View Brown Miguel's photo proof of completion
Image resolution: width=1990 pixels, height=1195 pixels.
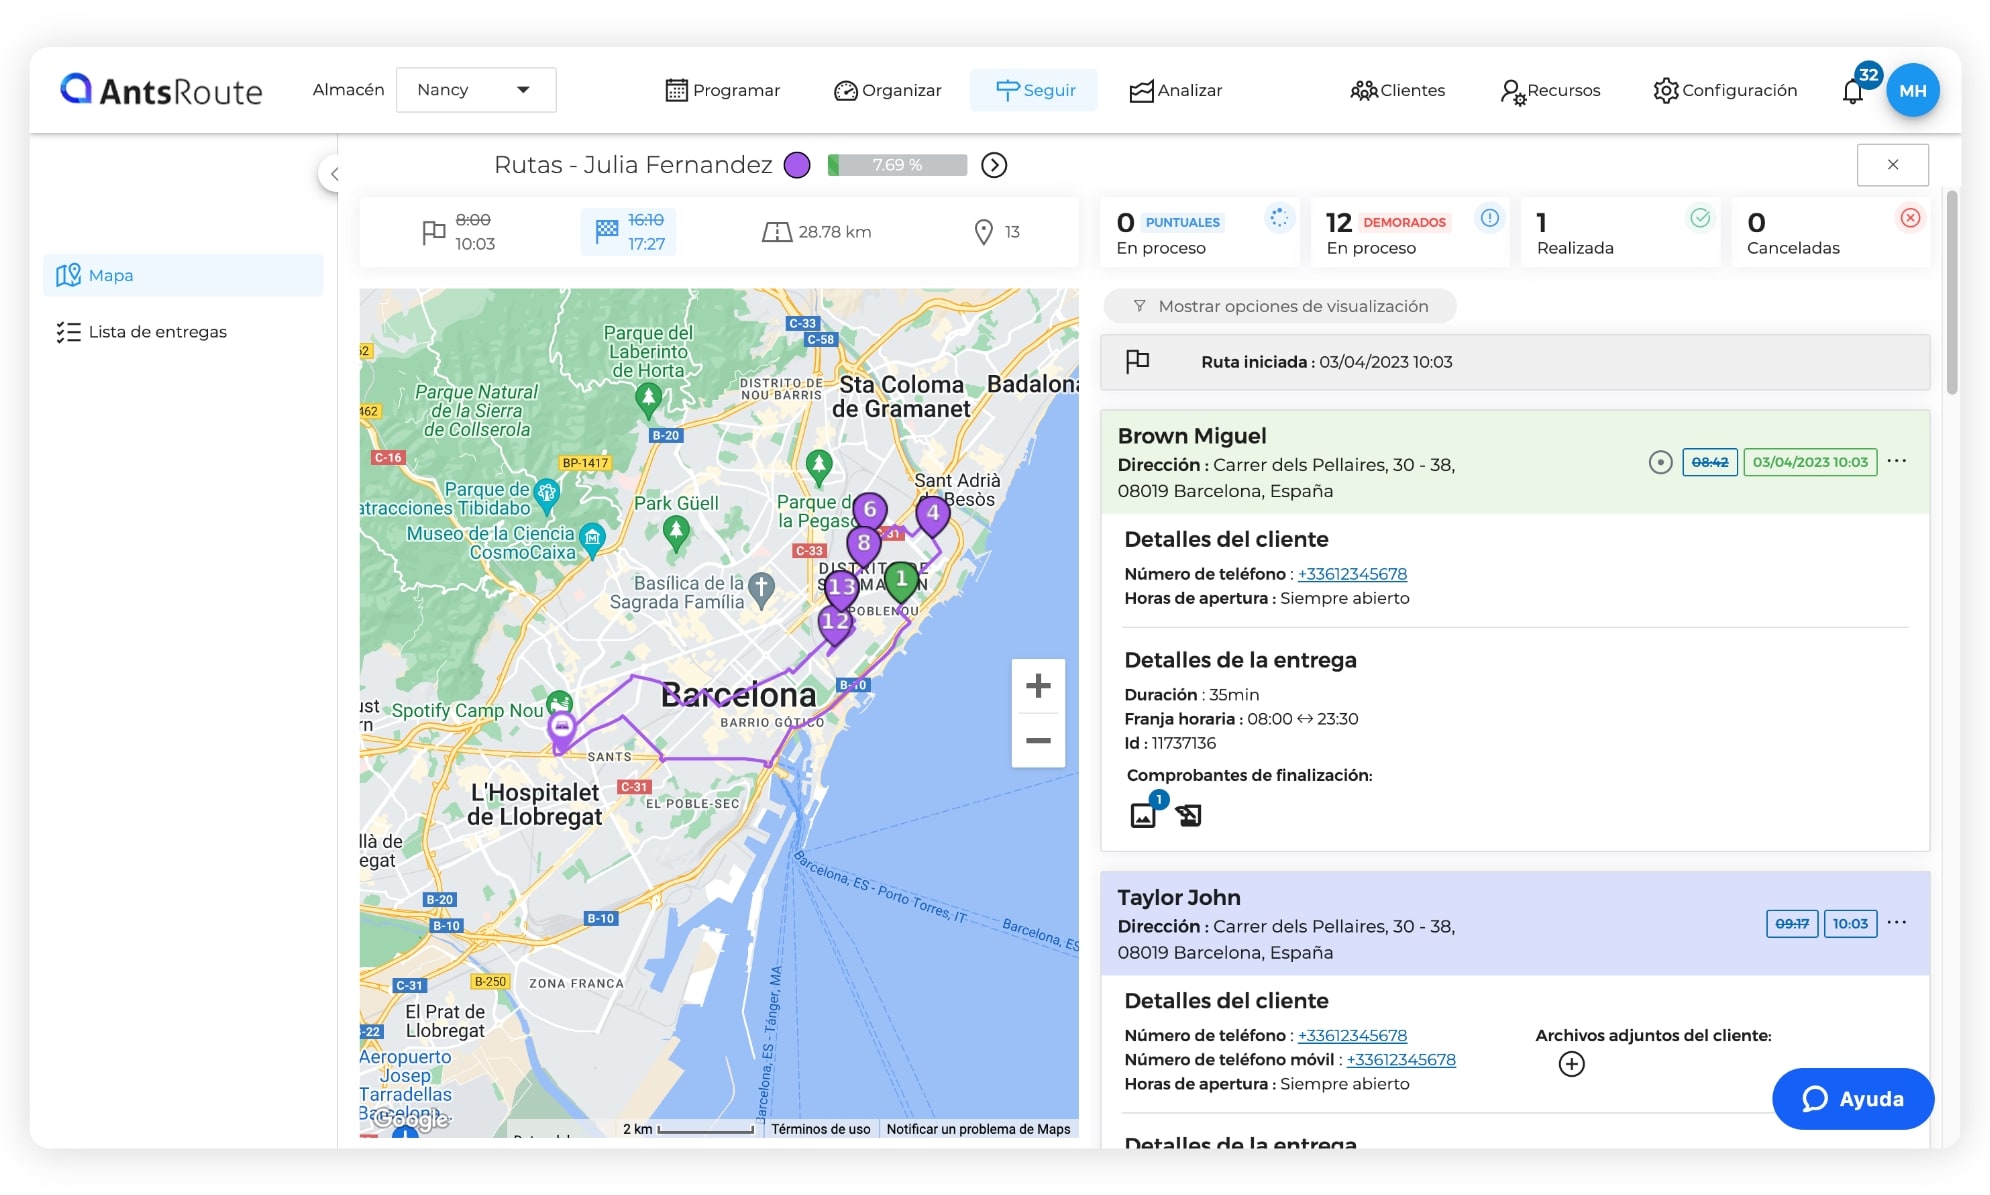tap(1143, 815)
